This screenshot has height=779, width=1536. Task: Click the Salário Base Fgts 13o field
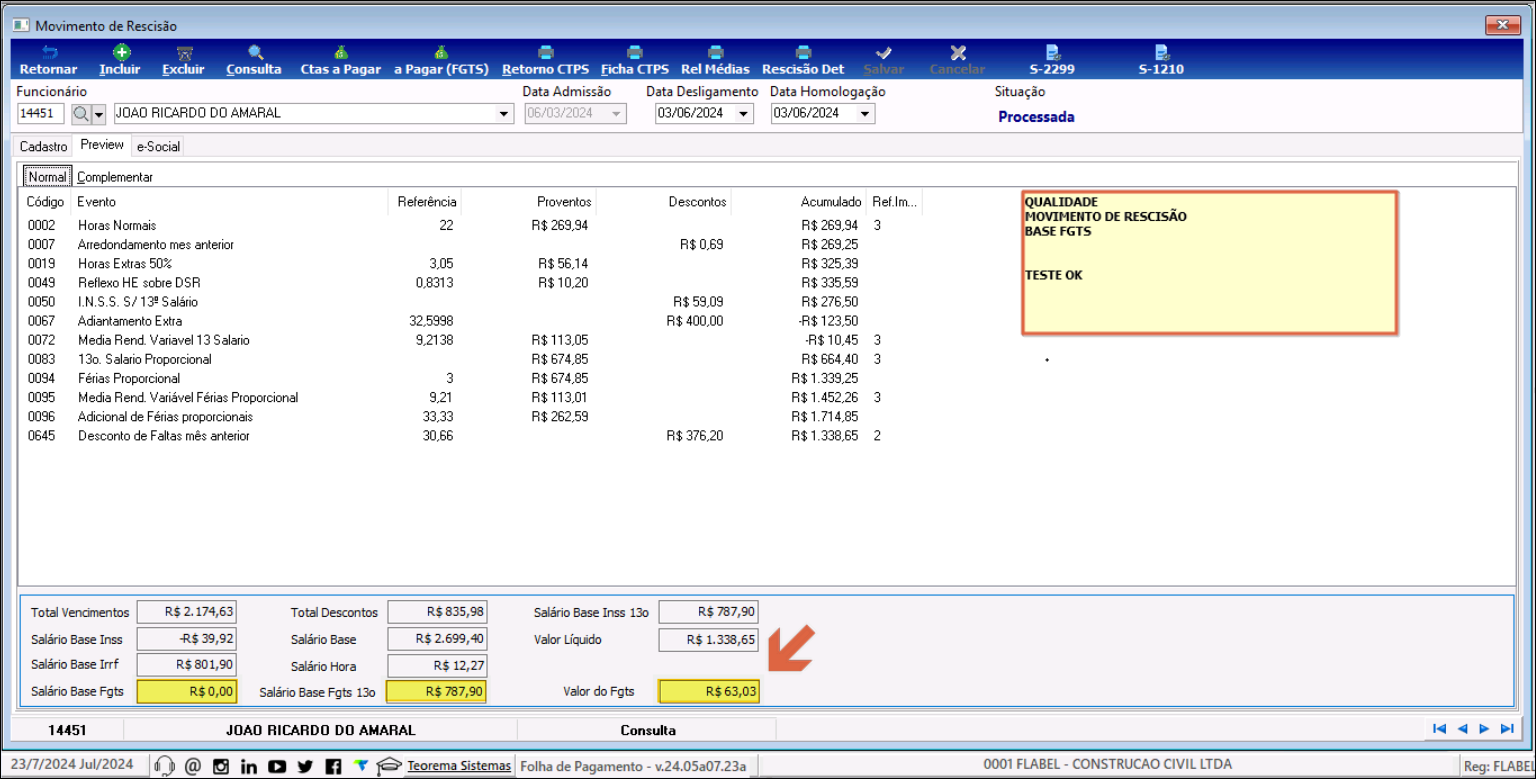pos(437,691)
